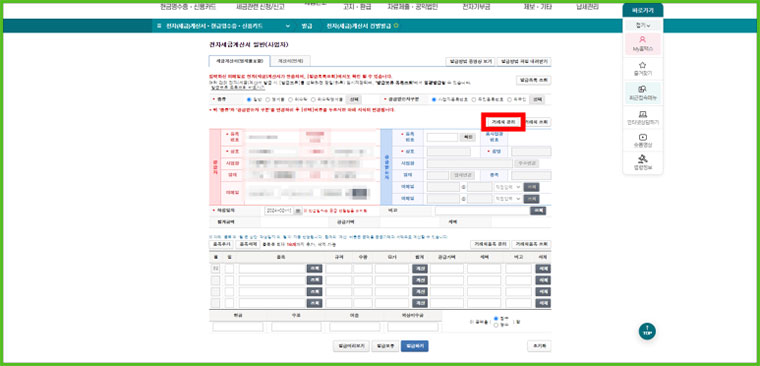Click 선택 button after 위수탁영세율 option

coord(353,99)
